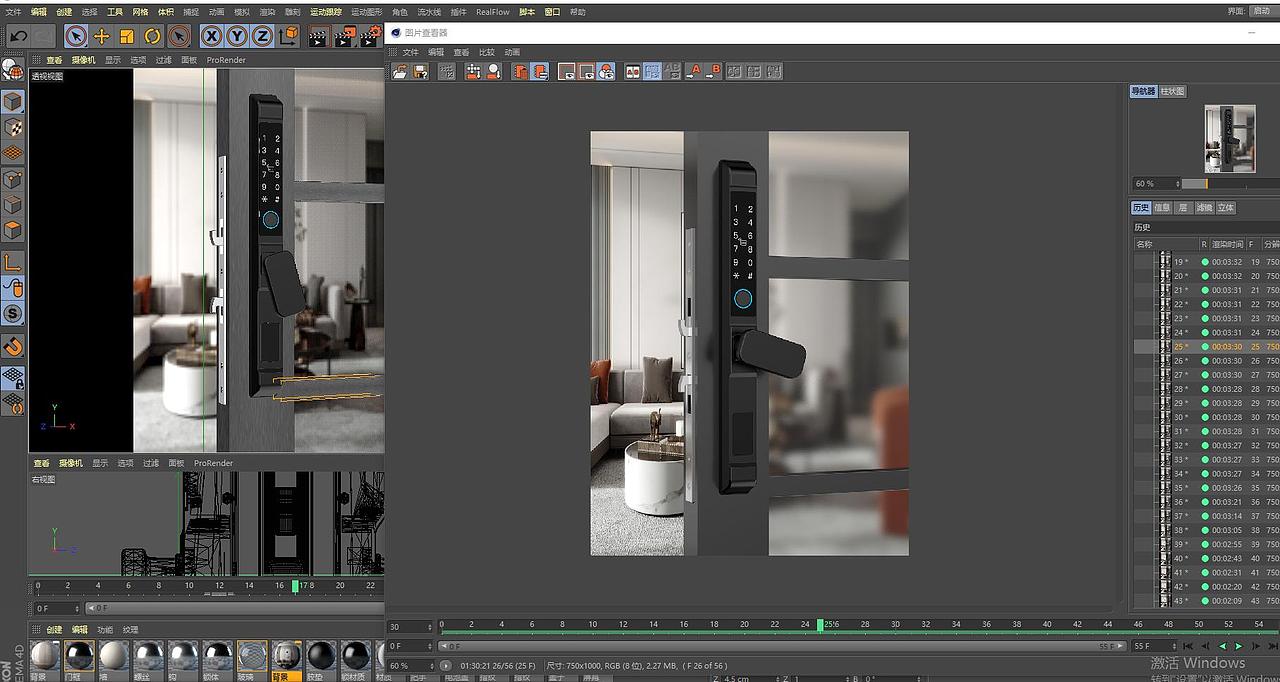Toggle the snap S icon
Viewport: 1280px width, 682px height.
pos(13,314)
